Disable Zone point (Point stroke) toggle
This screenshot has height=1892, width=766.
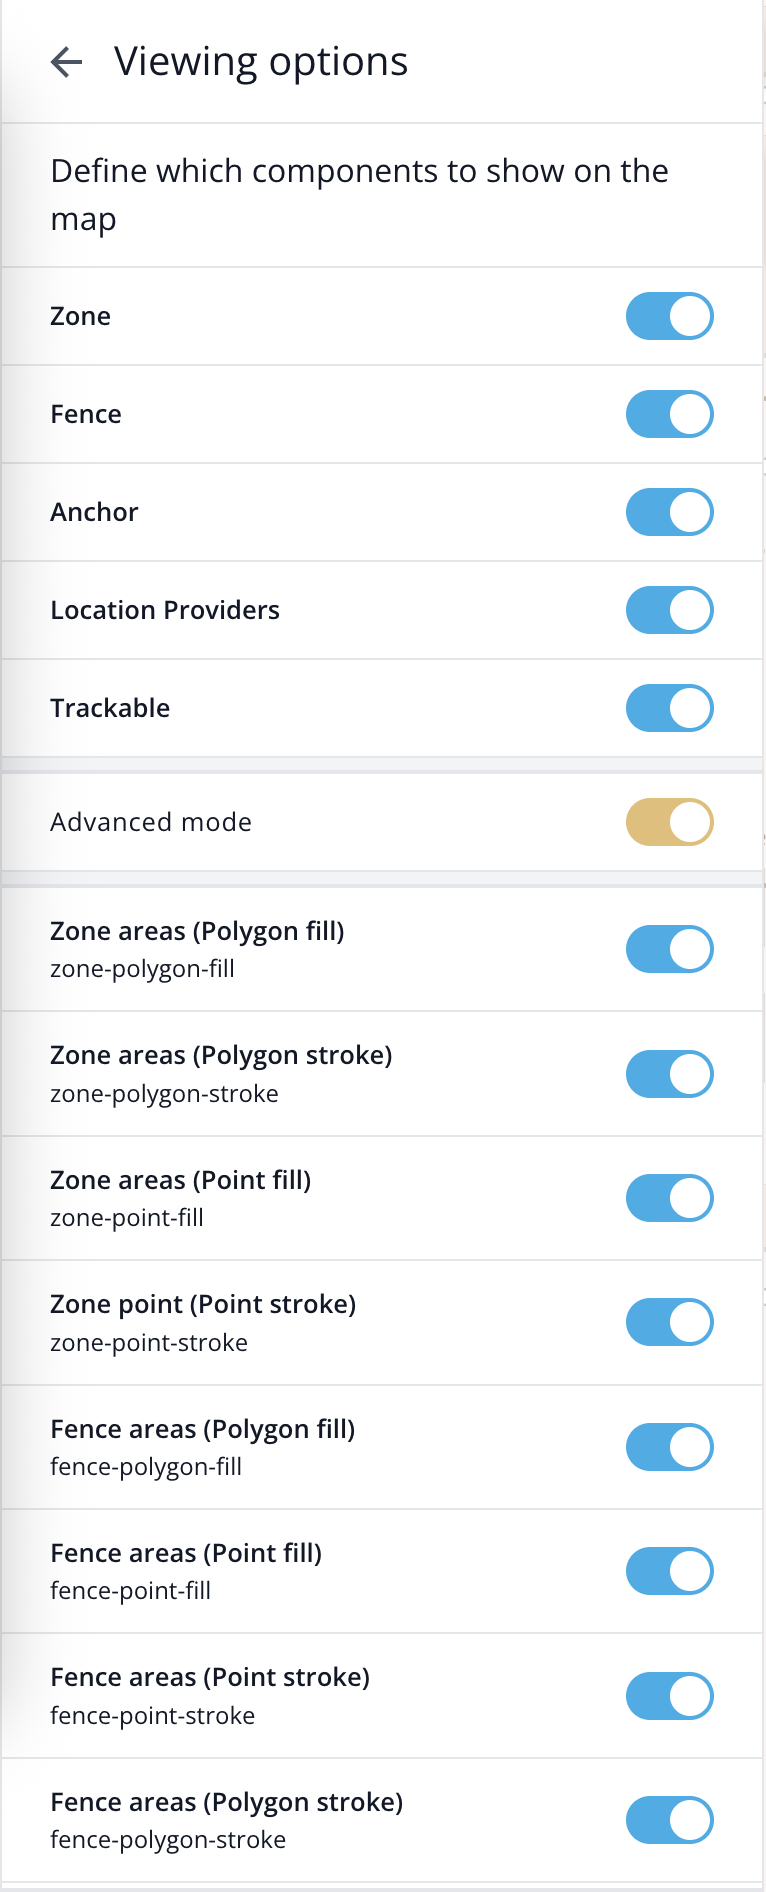(x=669, y=1322)
